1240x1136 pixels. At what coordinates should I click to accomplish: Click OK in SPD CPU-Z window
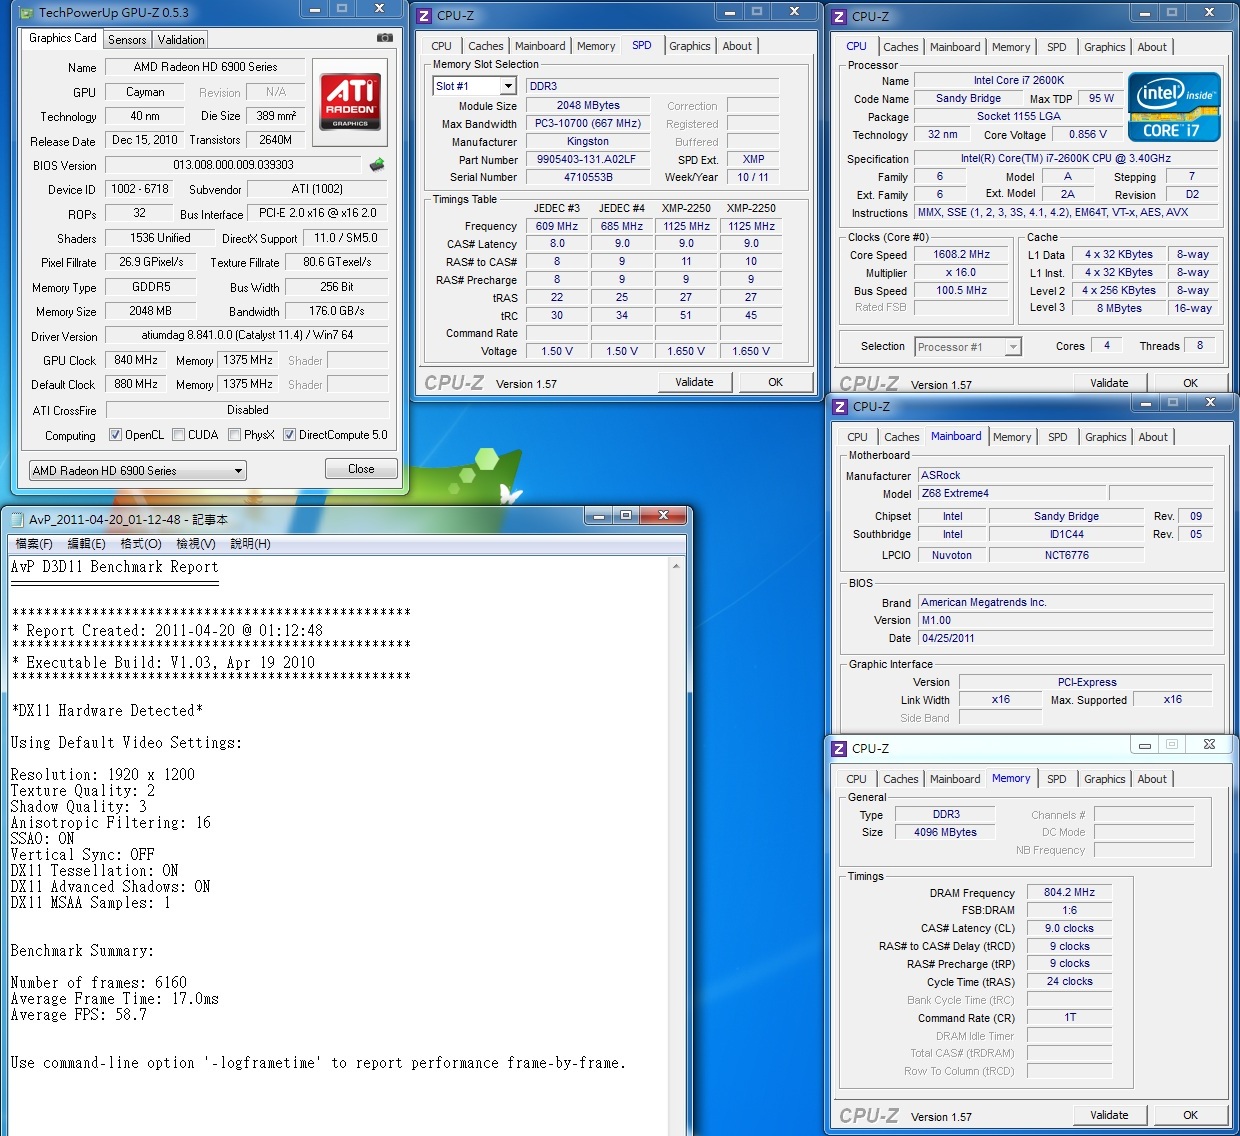point(775,382)
